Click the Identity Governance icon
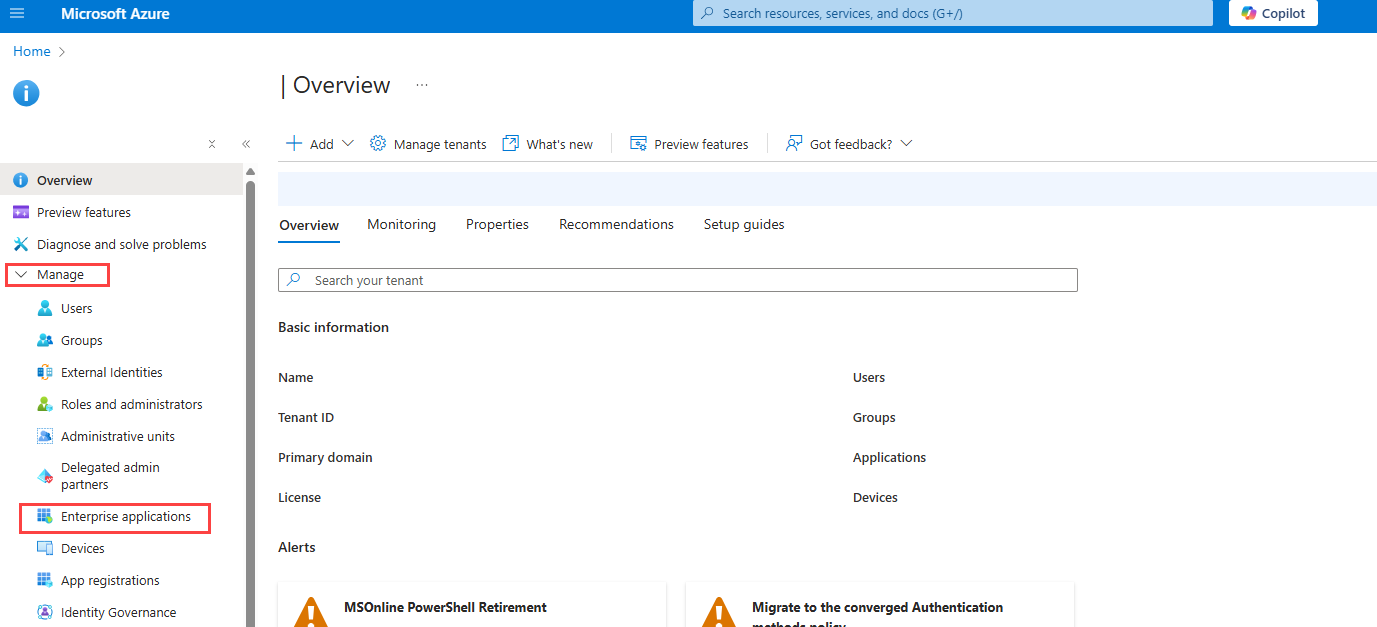The image size is (1377, 627). pyautogui.click(x=44, y=612)
